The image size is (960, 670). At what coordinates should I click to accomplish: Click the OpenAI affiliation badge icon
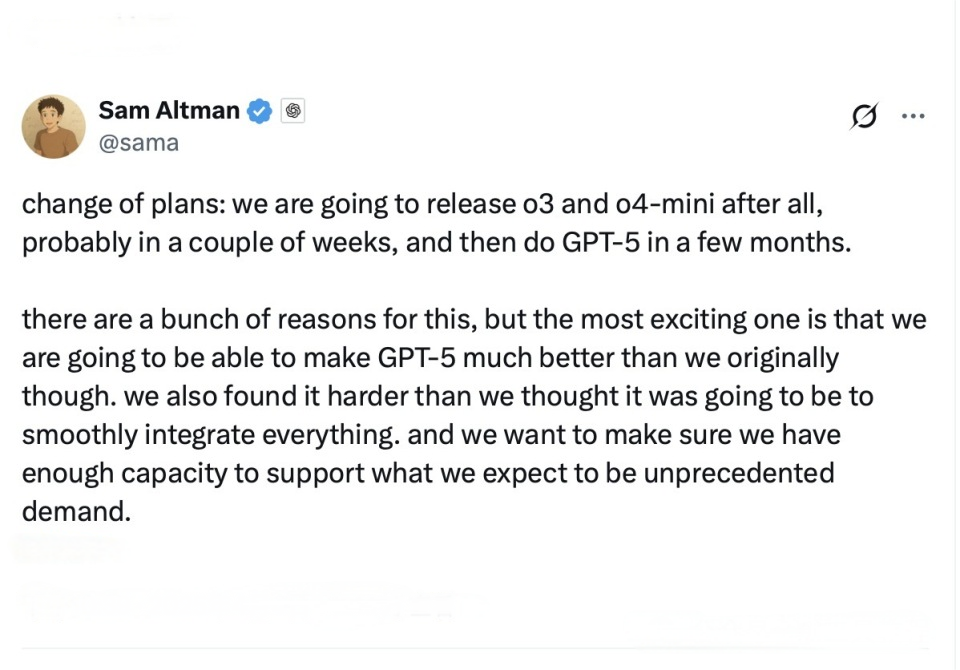pos(292,111)
